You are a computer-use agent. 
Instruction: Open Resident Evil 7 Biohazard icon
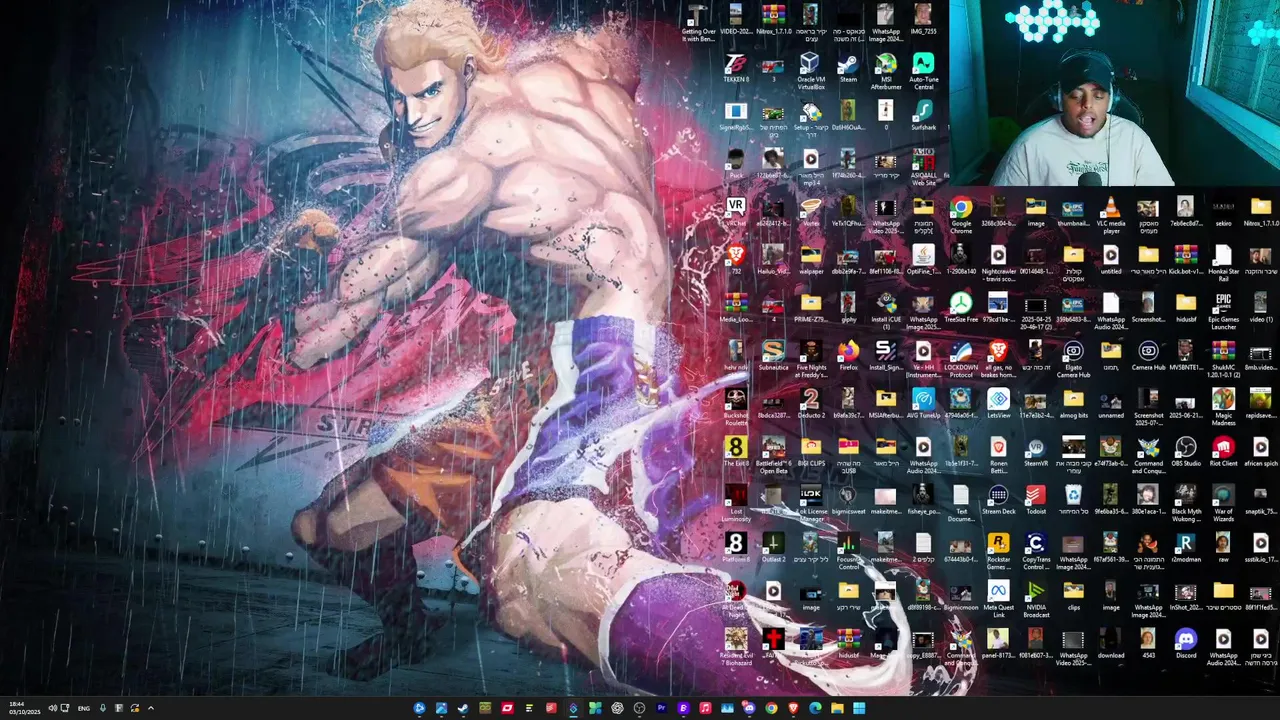click(736, 647)
